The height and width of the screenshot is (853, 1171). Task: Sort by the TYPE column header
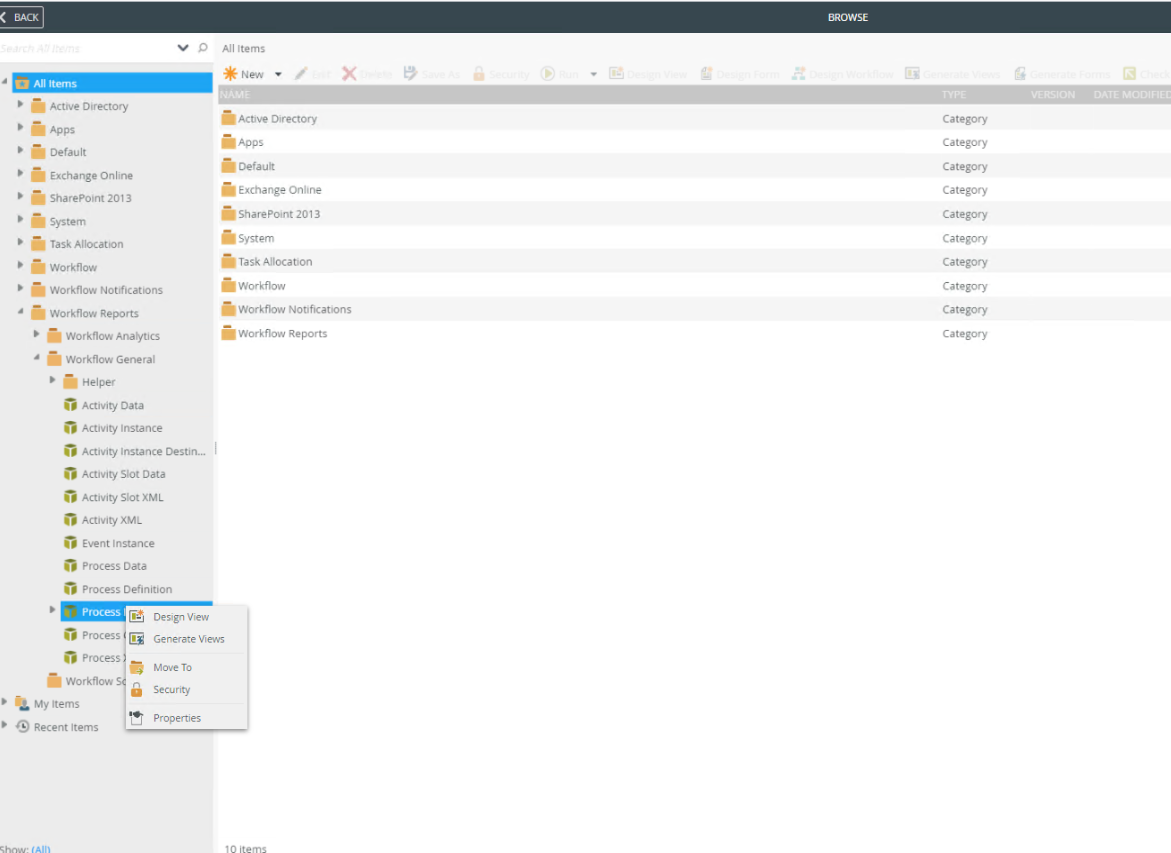954,95
